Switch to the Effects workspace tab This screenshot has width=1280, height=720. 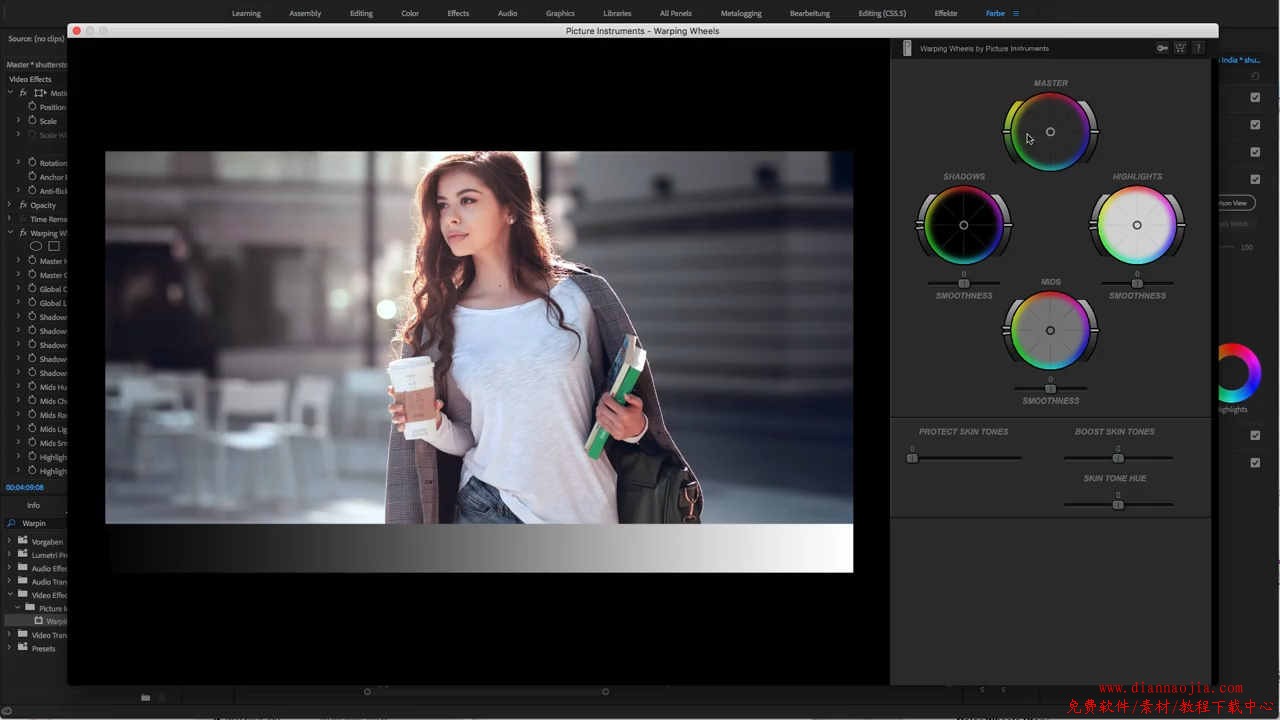pos(458,13)
